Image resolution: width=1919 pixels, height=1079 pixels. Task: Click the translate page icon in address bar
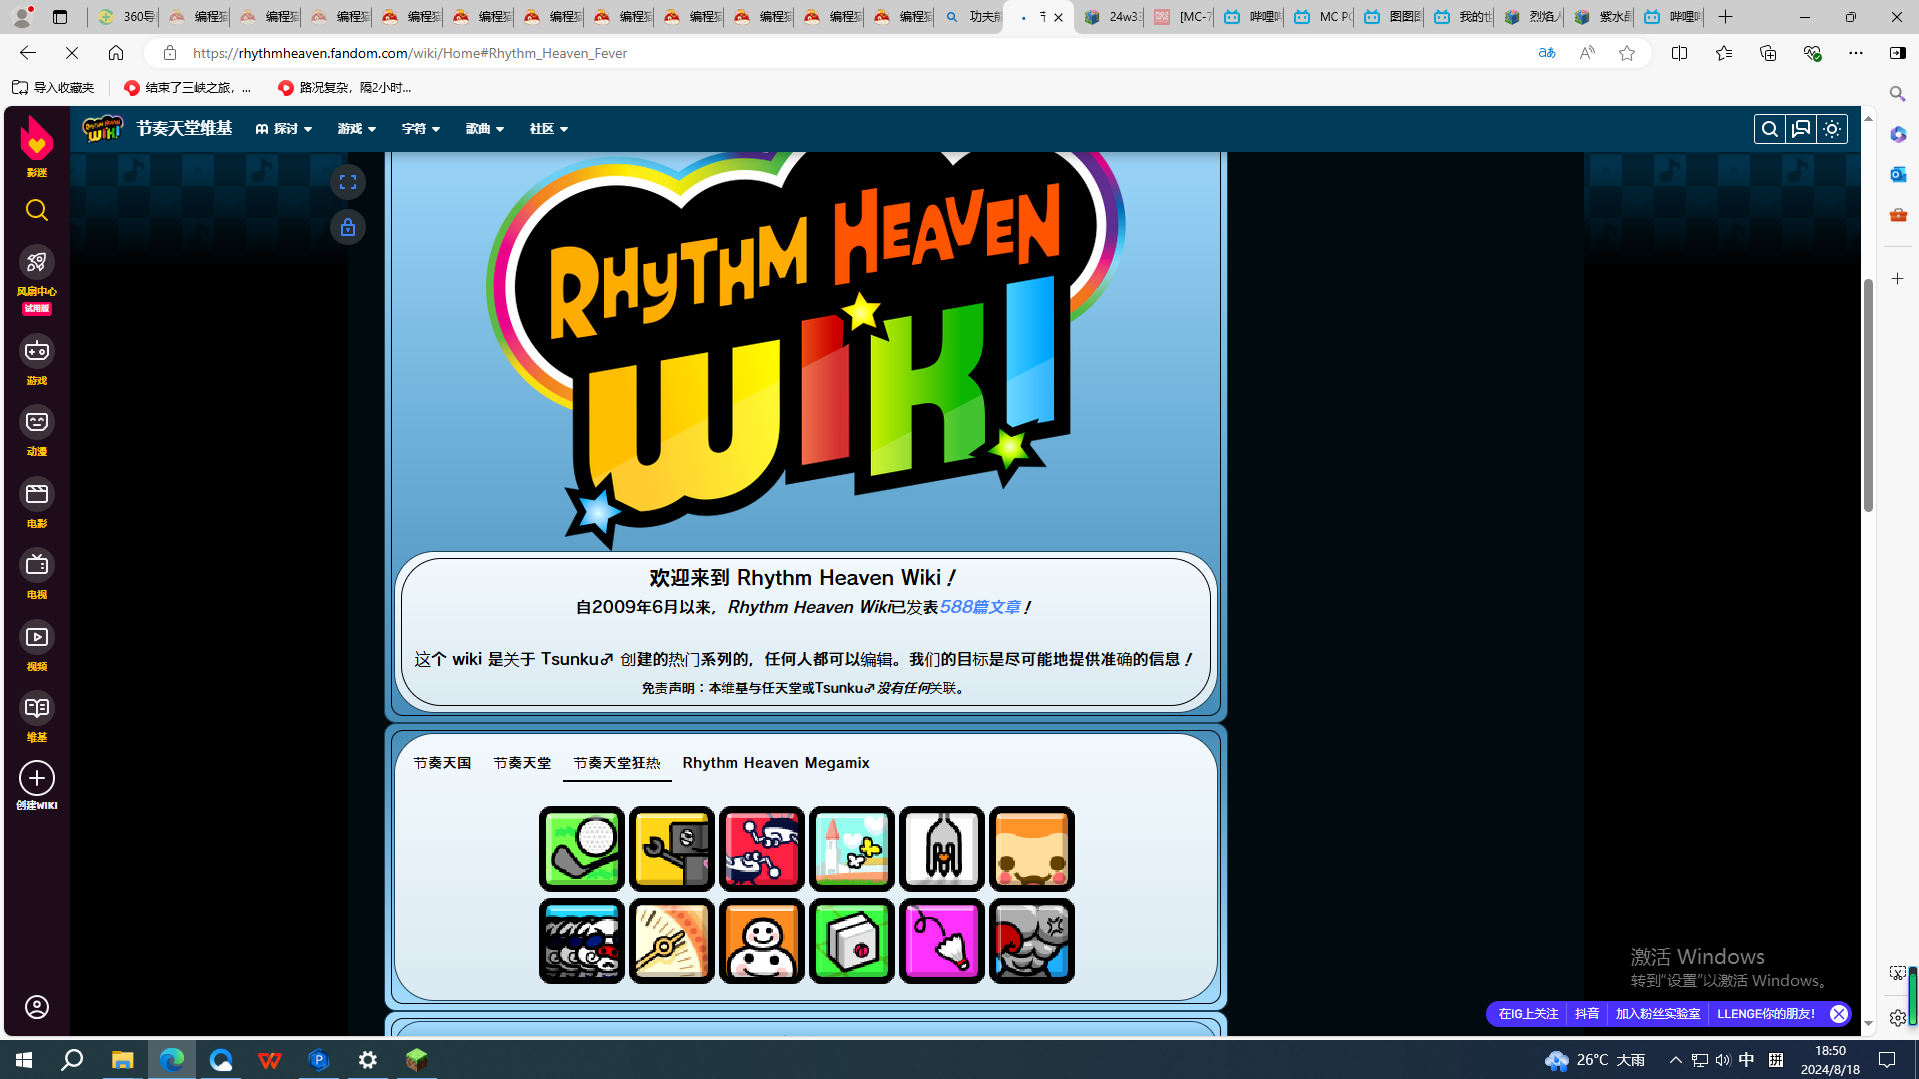1547,53
